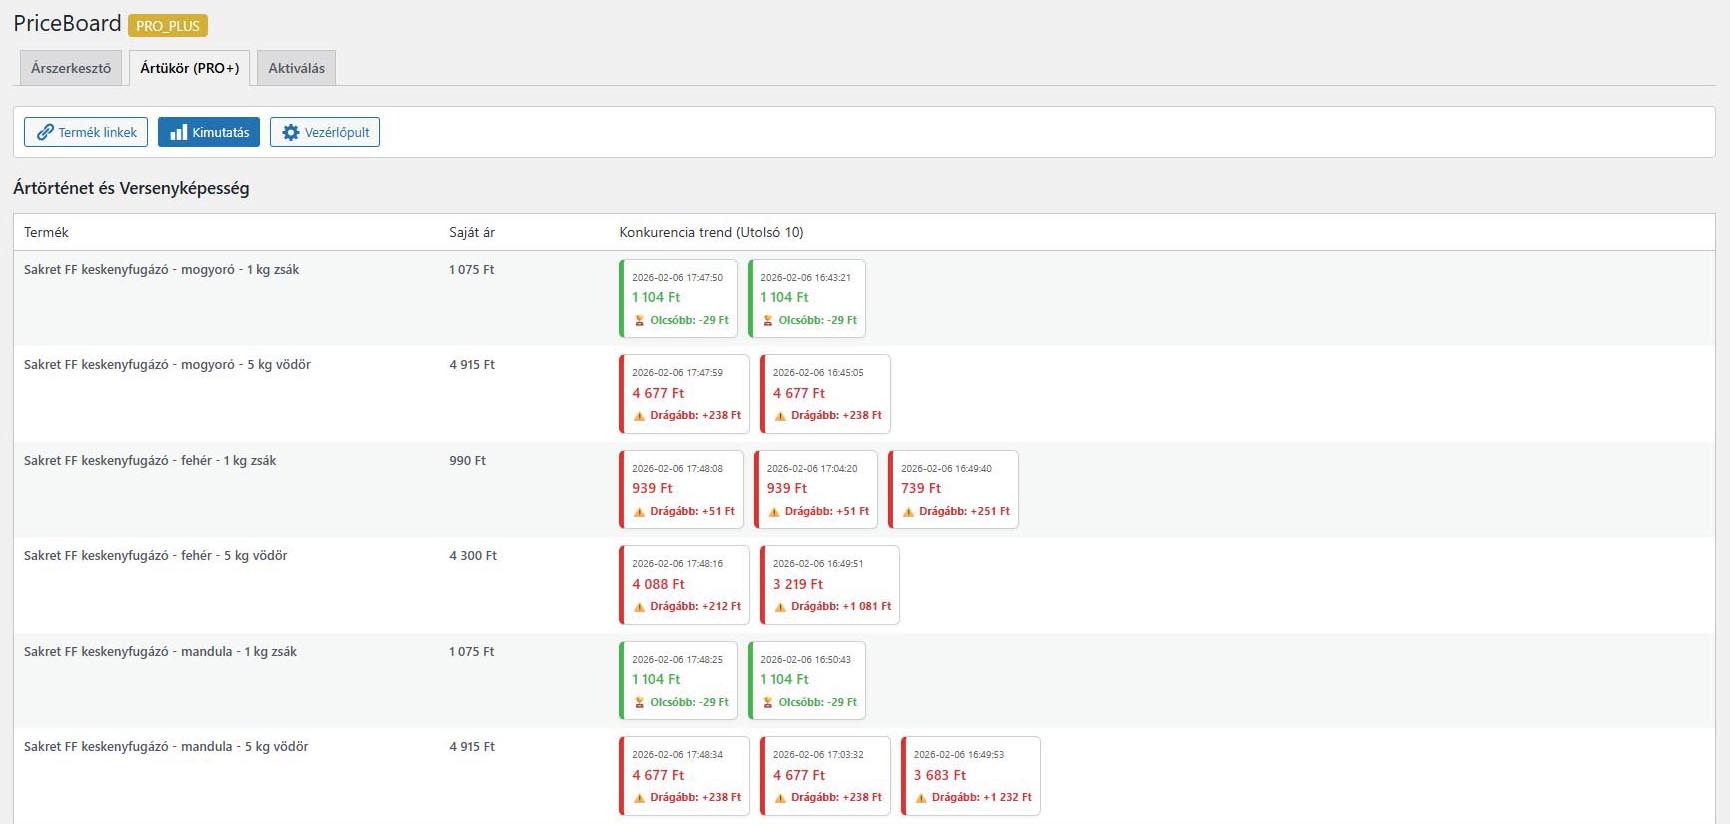Click the PRO_PLUS badge
This screenshot has height=824, width=1730.
click(x=168, y=26)
